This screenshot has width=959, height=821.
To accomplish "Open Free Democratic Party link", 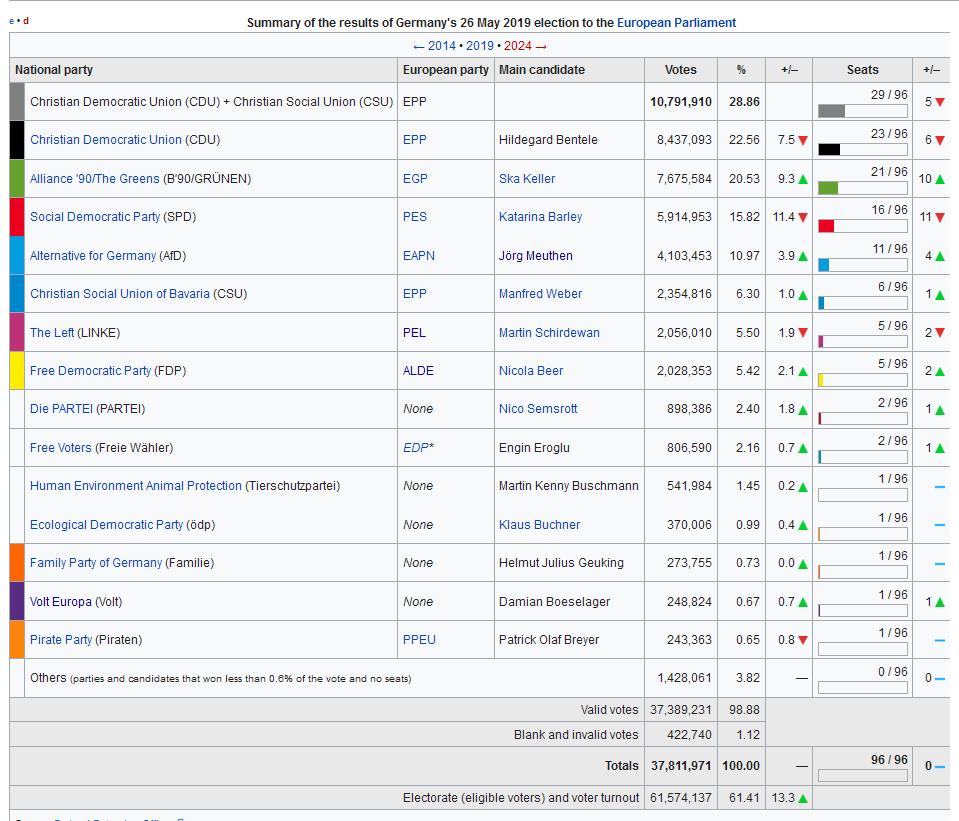I will [91, 371].
